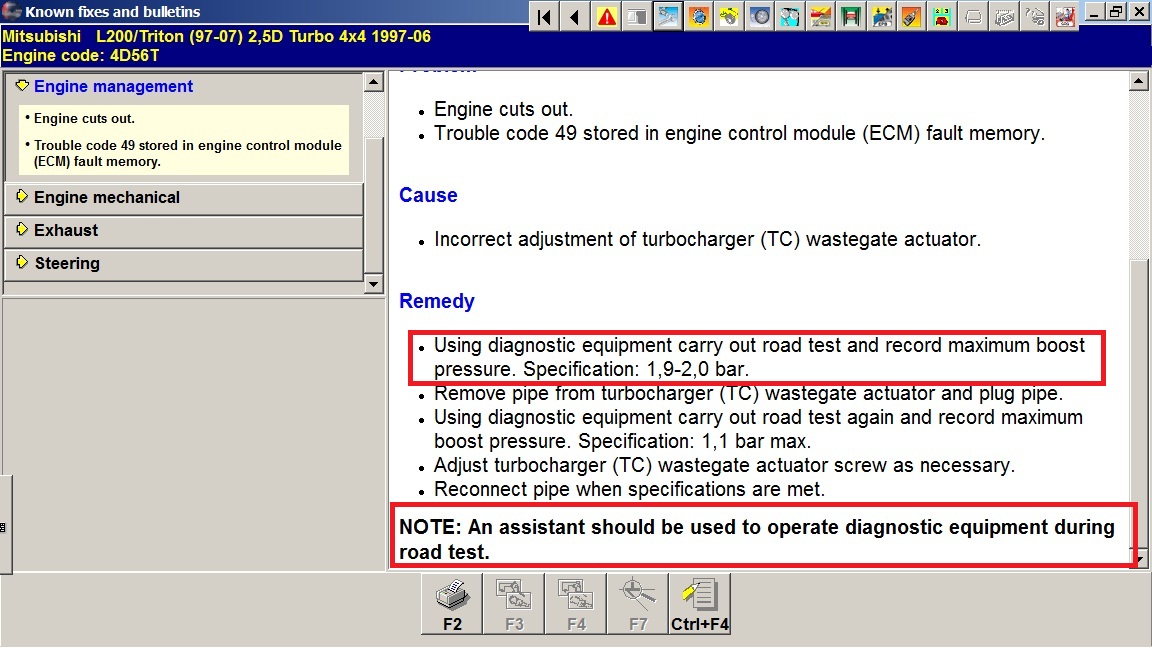Expand the Engine mechanical category
1152x648 pixels.
(106, 198)
